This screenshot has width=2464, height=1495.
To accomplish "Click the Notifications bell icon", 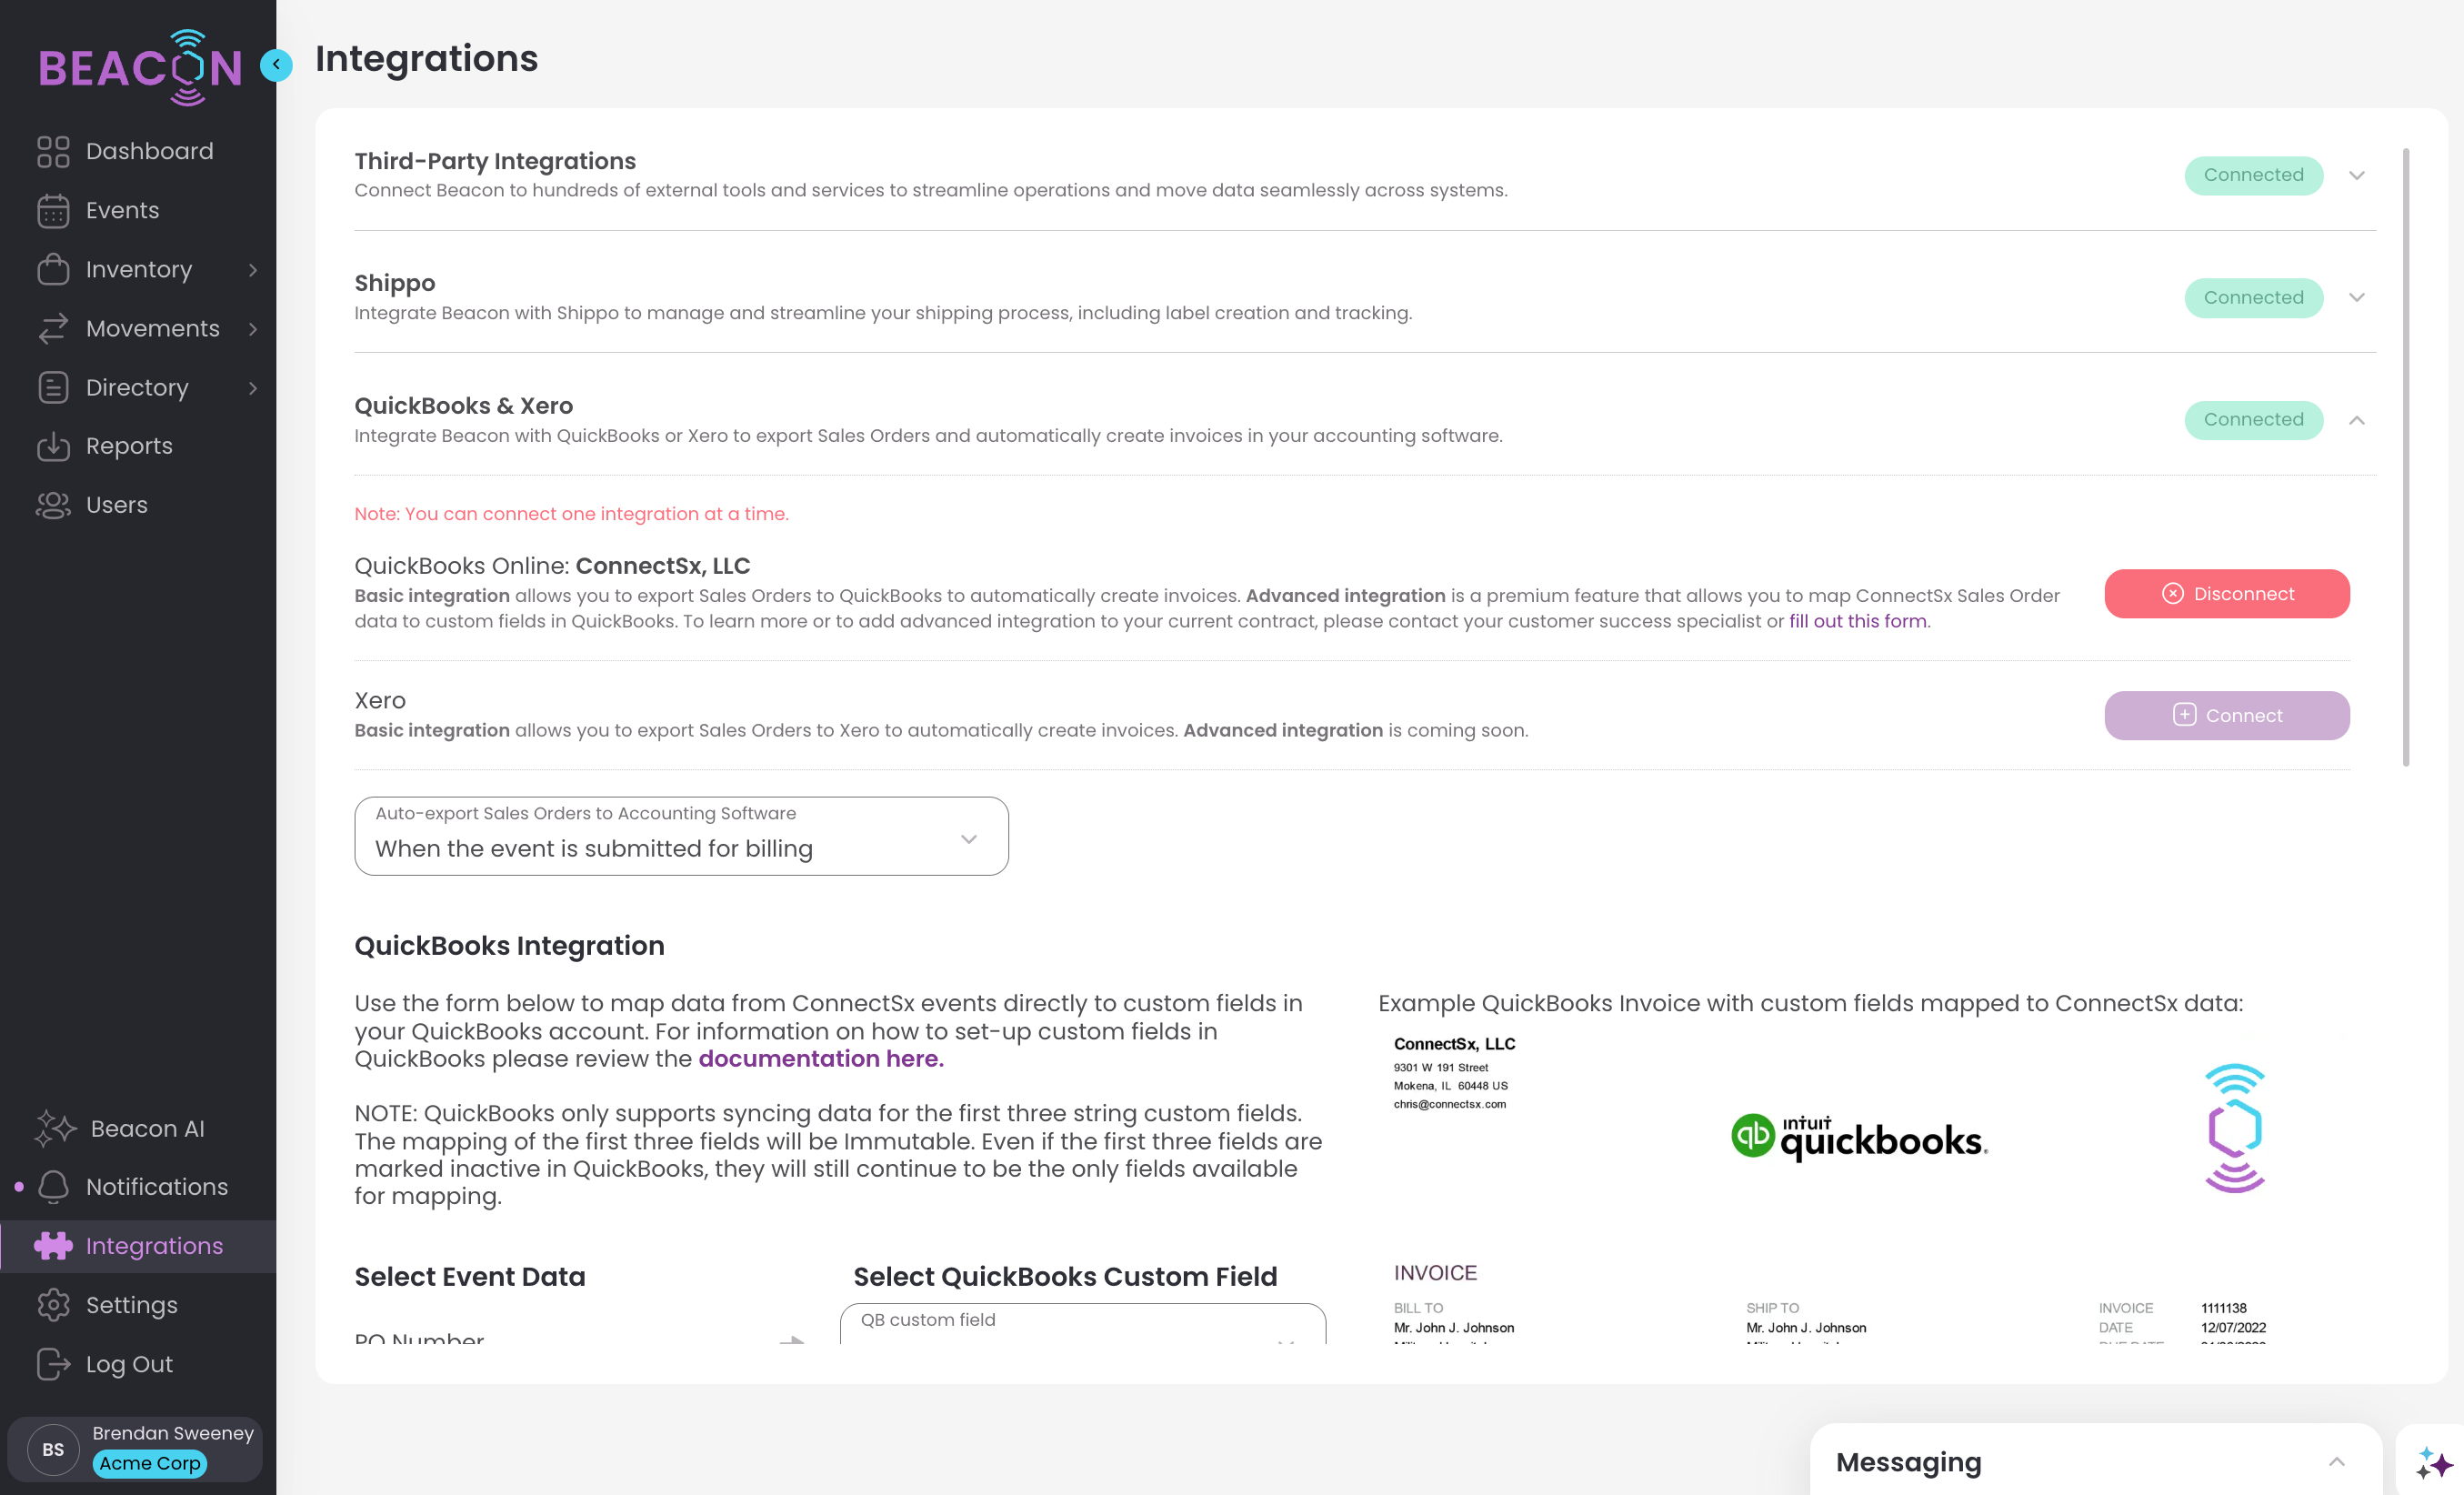I will 53,1186.
